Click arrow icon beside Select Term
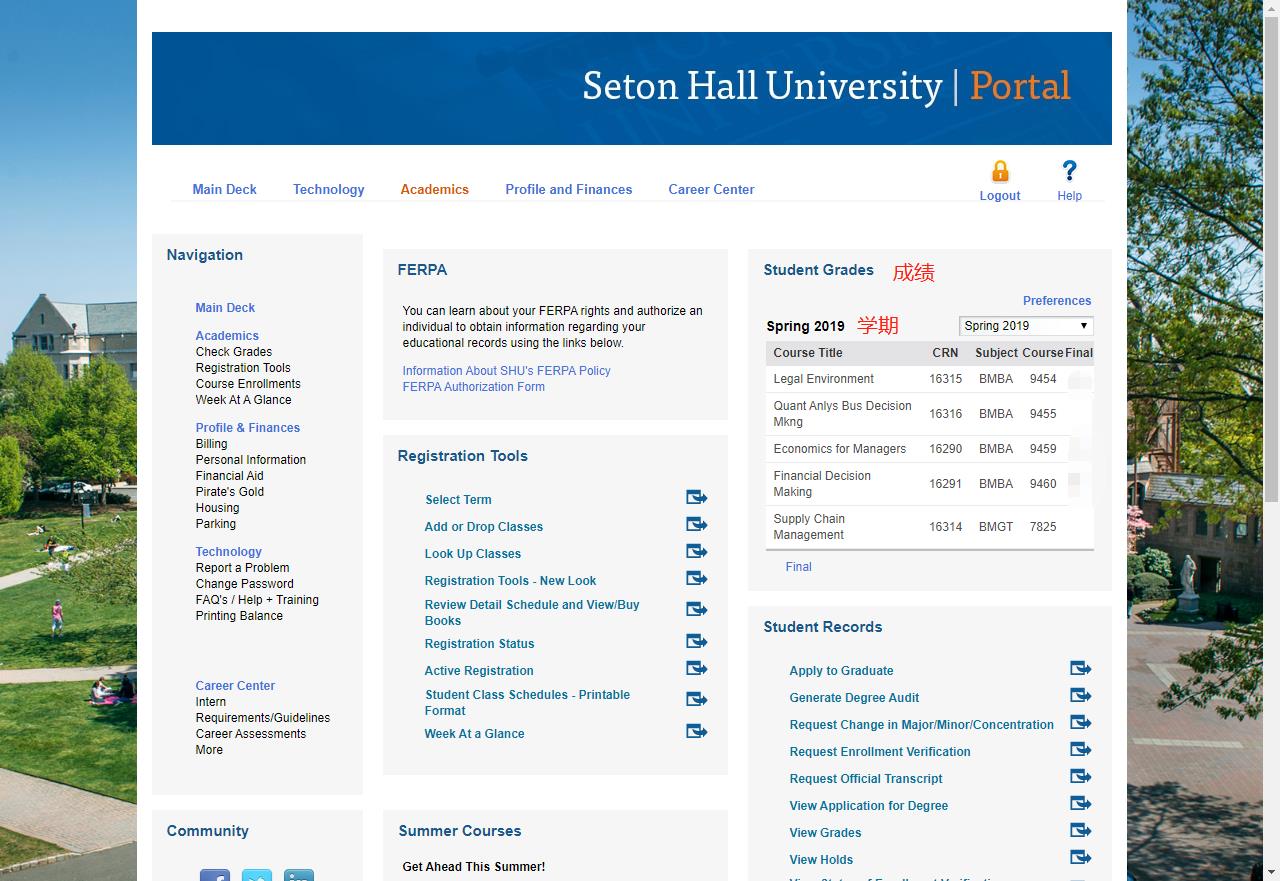Screen dimensions: 1280x881 [697, 497]
